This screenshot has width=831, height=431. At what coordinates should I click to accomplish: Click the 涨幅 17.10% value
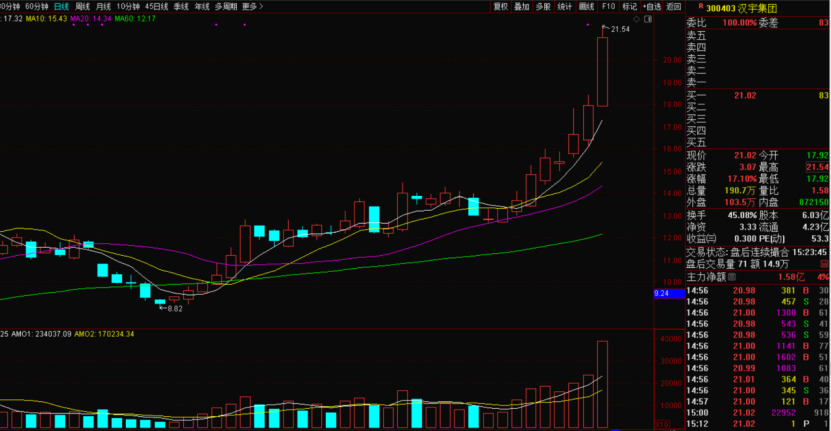[742, 179]
